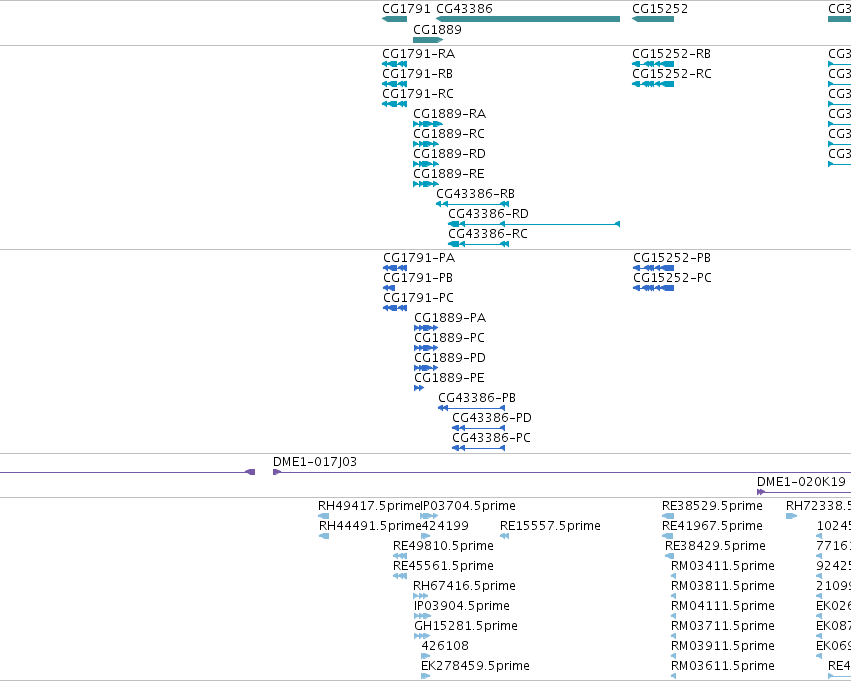Select protein CG15252-PC
This screenshot has height=681, width=851.
click(x=672, y=278)
